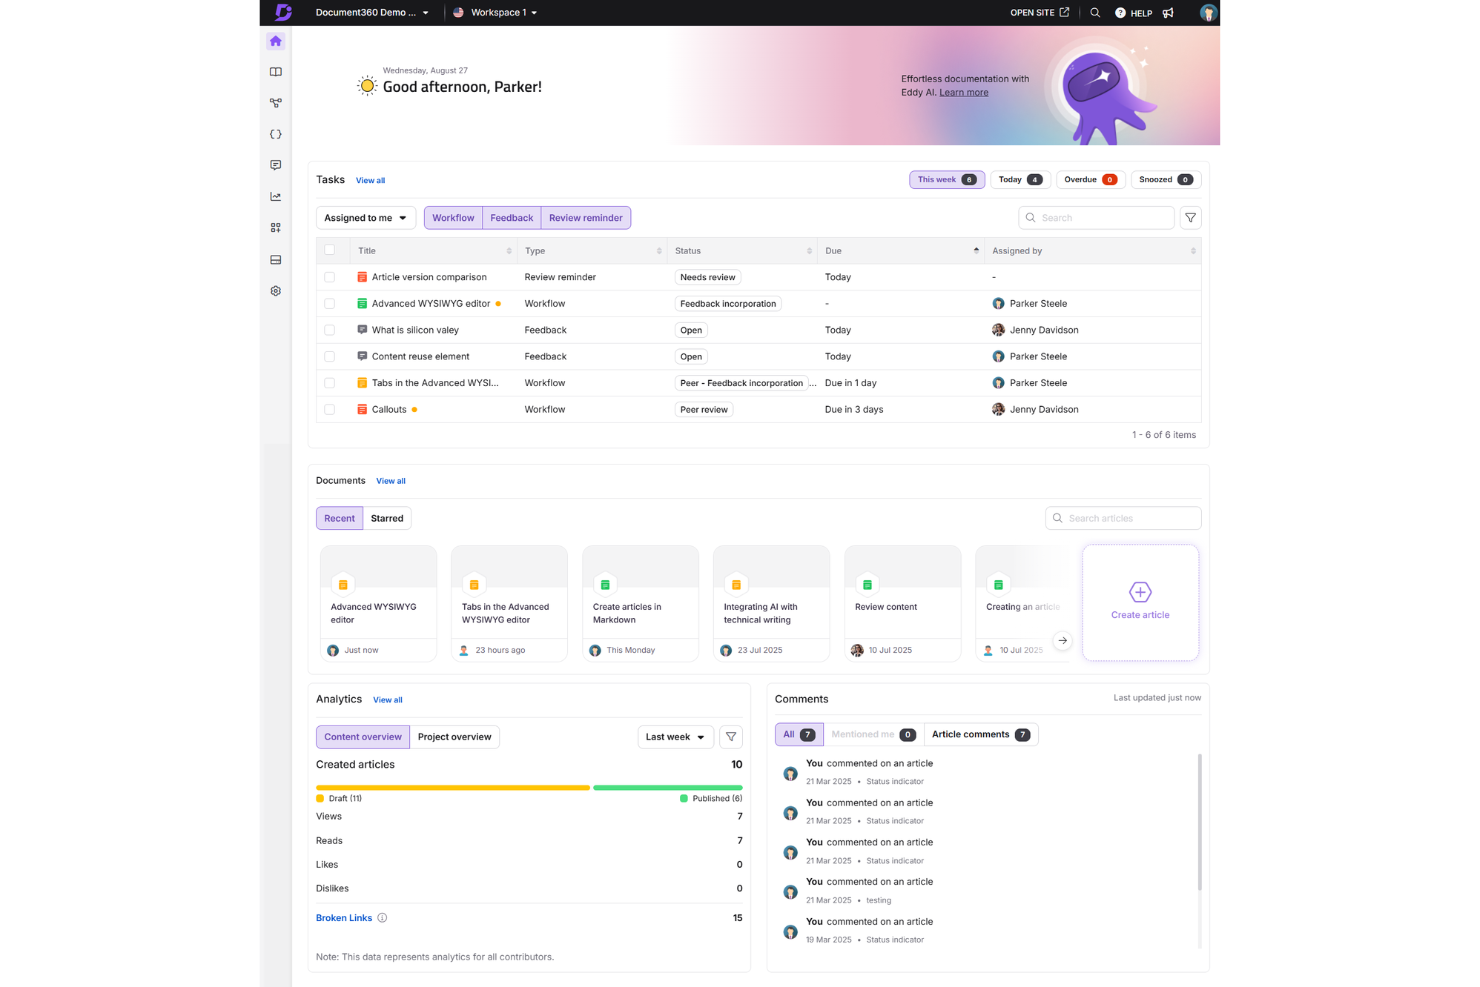Image resolution: width=1480 pixels, height=987 pixels.
Task: Select the Callouts task row checkbox
Action: click(331, 409)
